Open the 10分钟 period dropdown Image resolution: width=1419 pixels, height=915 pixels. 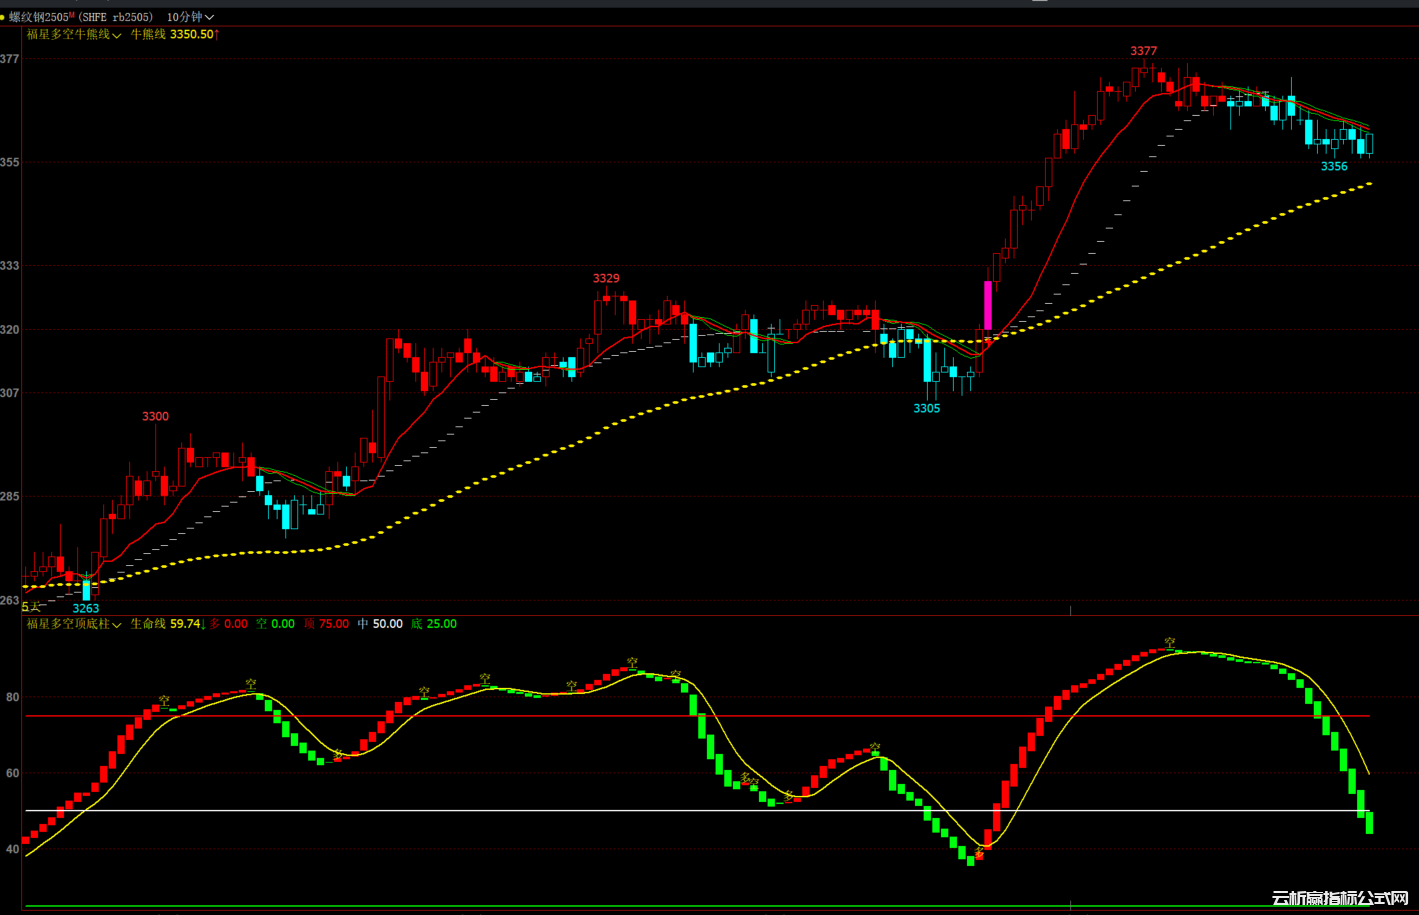[190, 17]
